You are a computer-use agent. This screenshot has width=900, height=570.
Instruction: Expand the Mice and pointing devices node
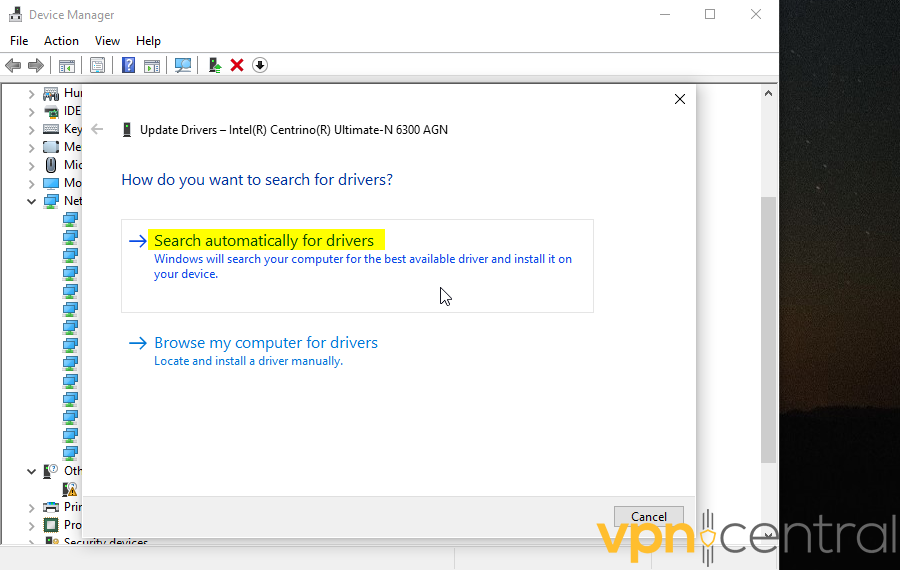click(32, 165)
